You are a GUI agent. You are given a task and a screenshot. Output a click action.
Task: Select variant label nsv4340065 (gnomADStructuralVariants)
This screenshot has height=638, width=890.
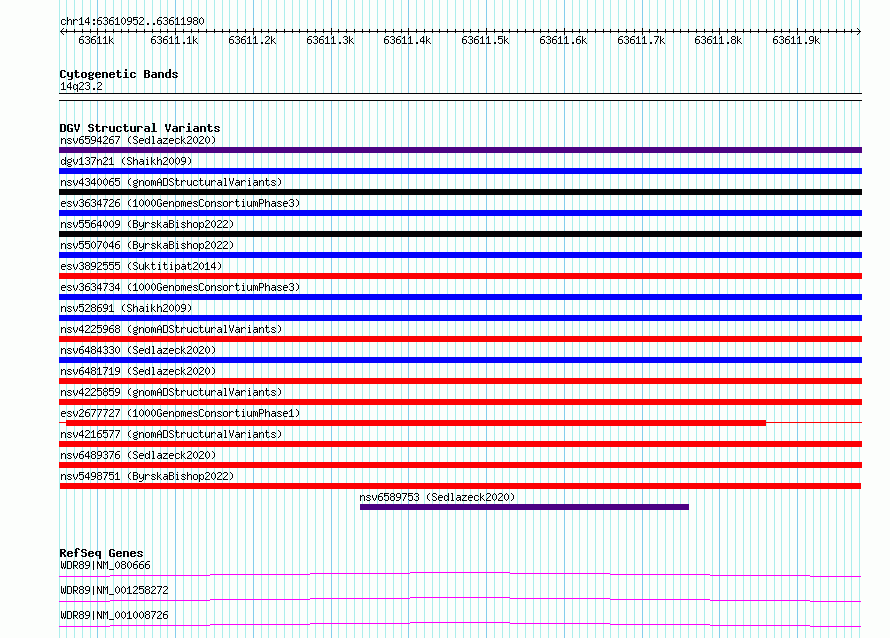[x=171, y=182]
